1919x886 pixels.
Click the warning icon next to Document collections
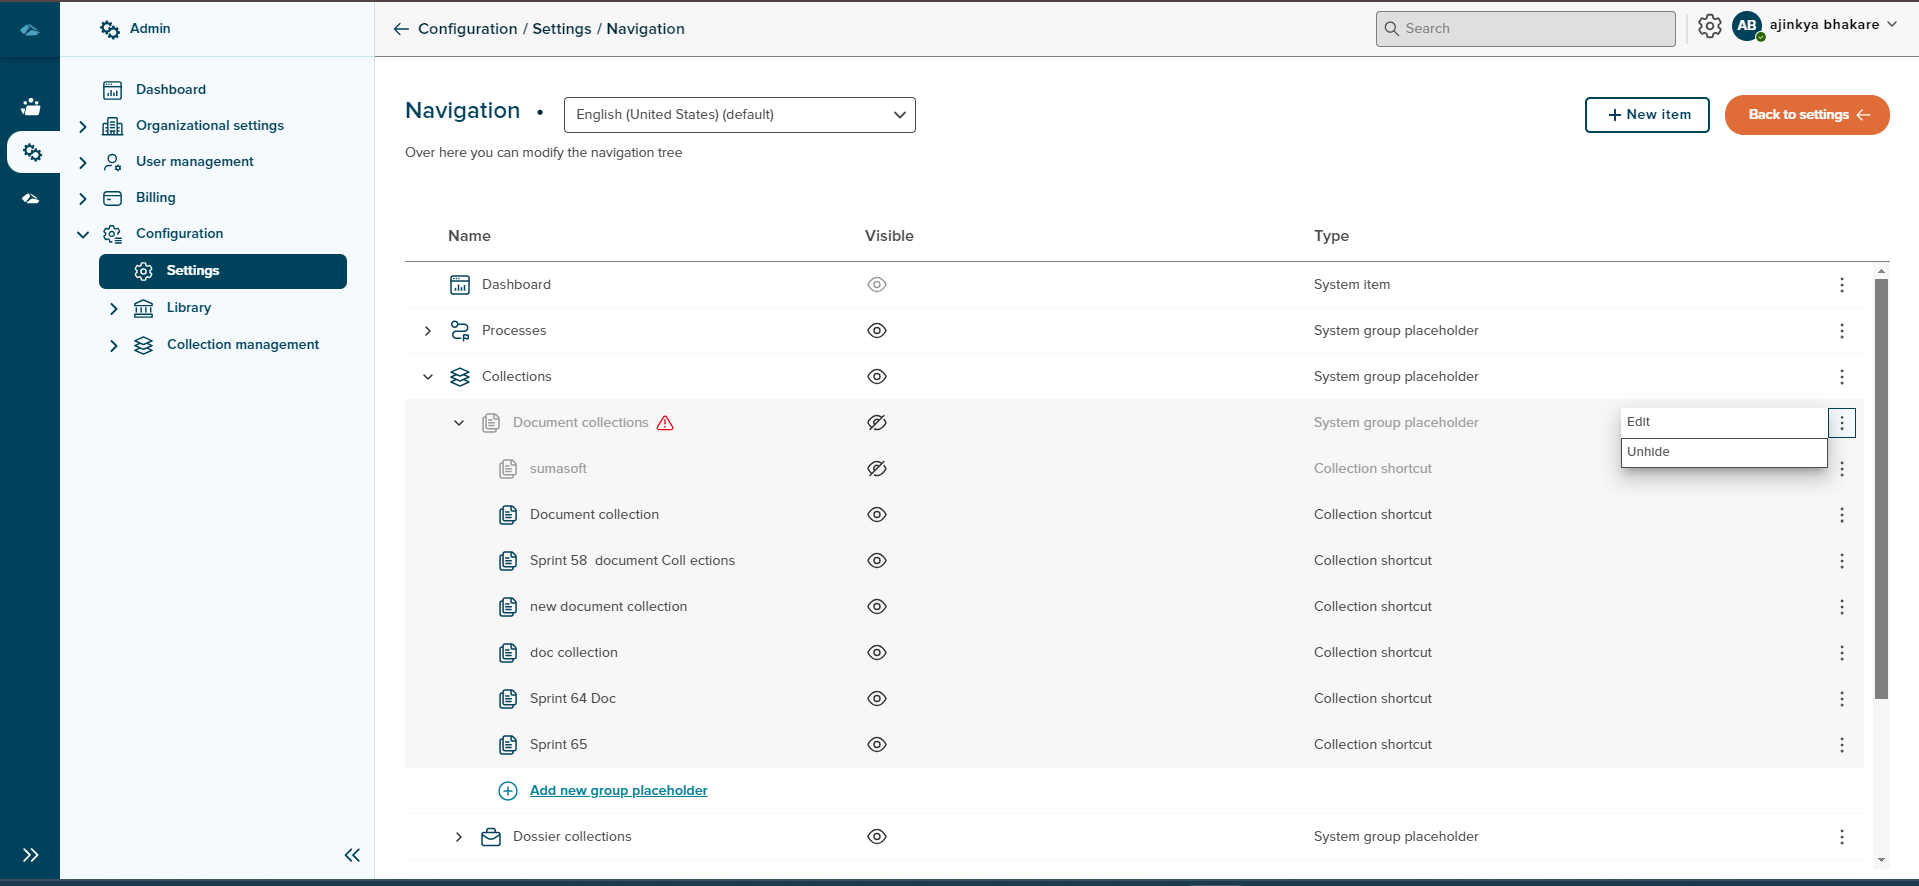tap(665, 423)
